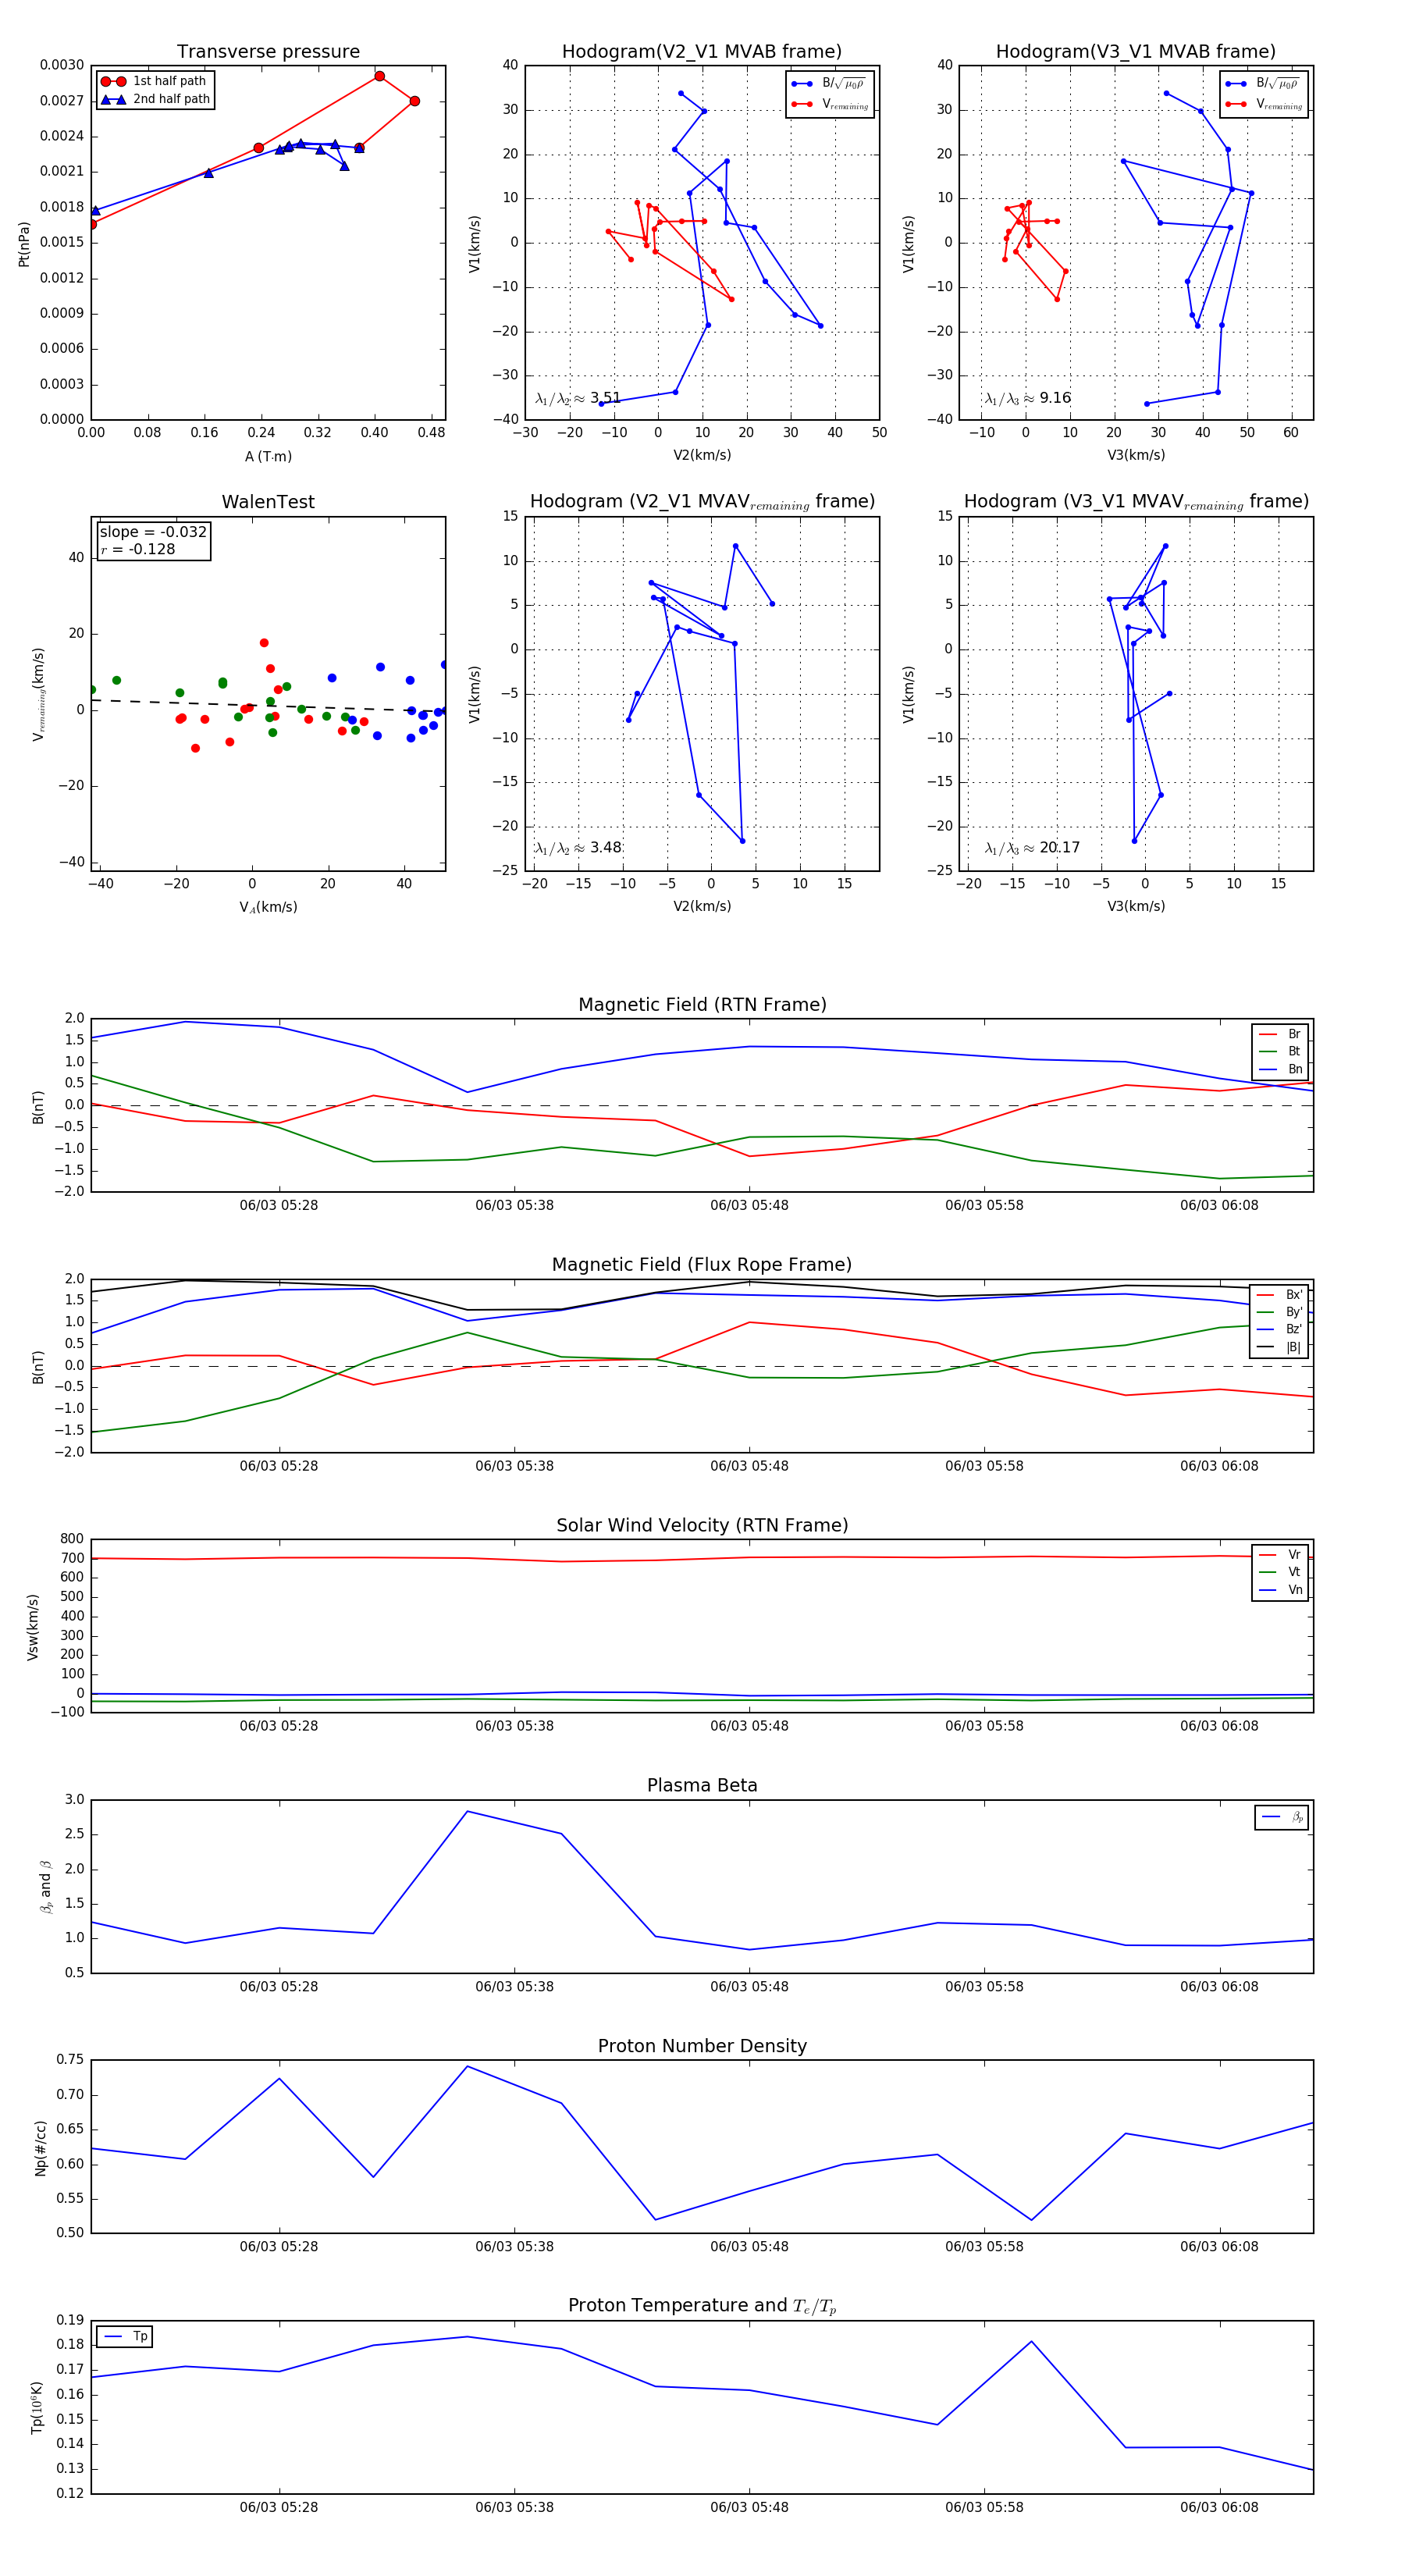The width and height of the screenshot is (1405, 2576).
Task: Click the 'Hodogram (V2_V1 MVAV remaining frame)' title
Action: [702, 502]
